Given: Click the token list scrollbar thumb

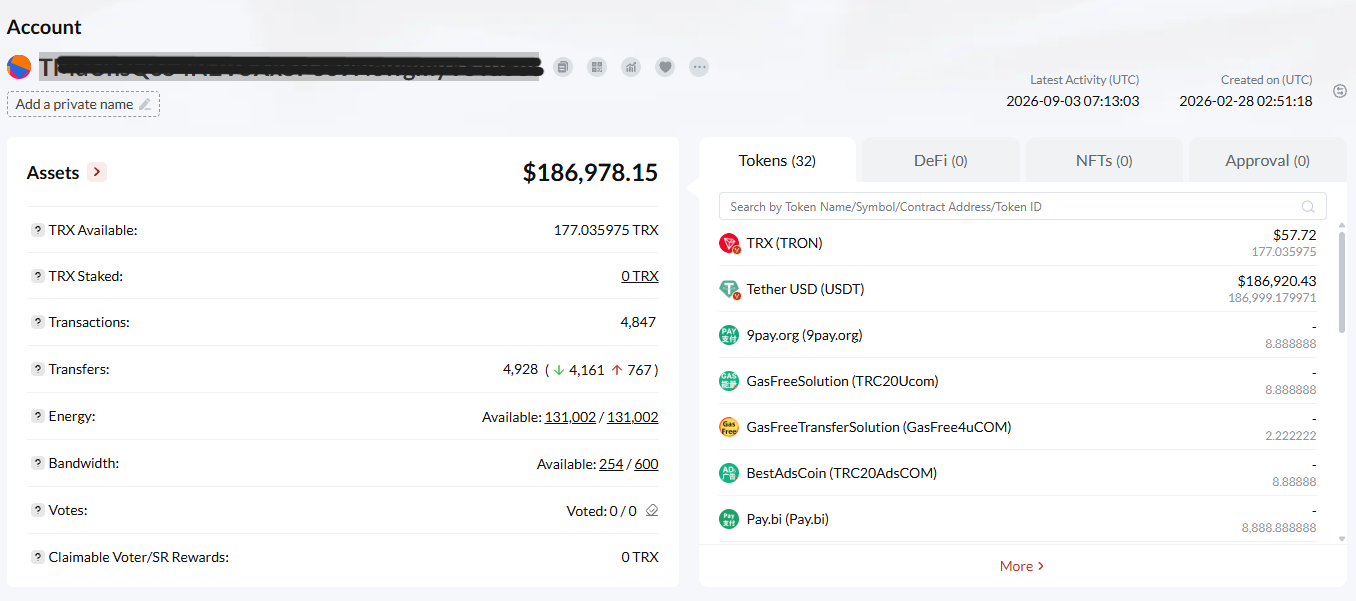Looking at the screenshot, I should [x=1342, y=281].
